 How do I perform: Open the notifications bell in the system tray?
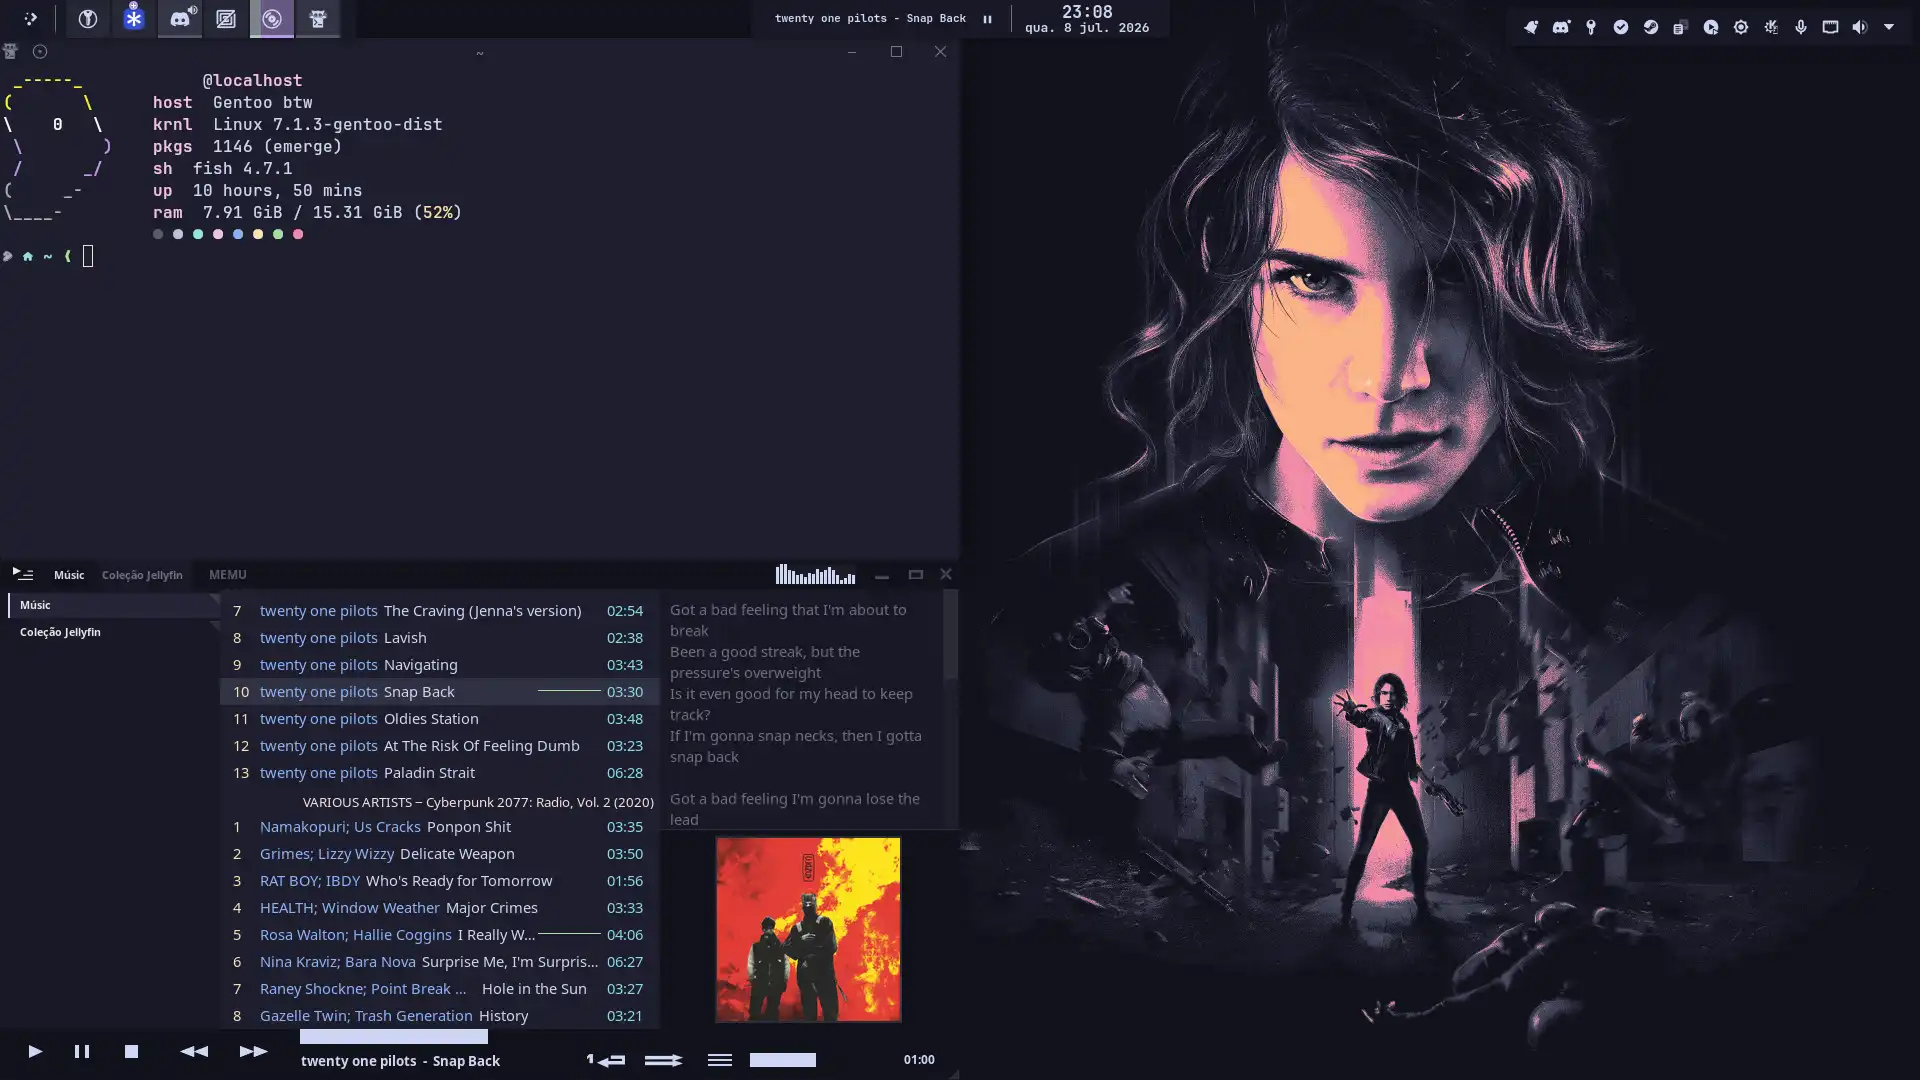click(1531, 27)
